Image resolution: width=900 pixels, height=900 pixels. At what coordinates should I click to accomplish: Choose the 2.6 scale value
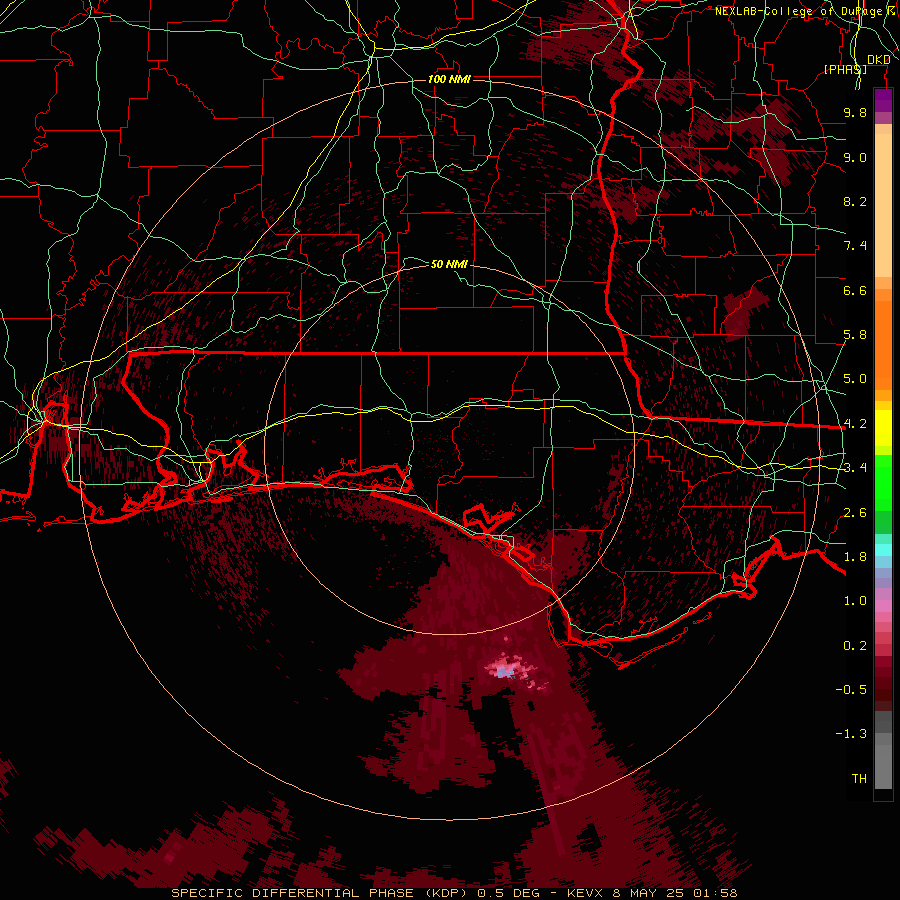point(855,513)
